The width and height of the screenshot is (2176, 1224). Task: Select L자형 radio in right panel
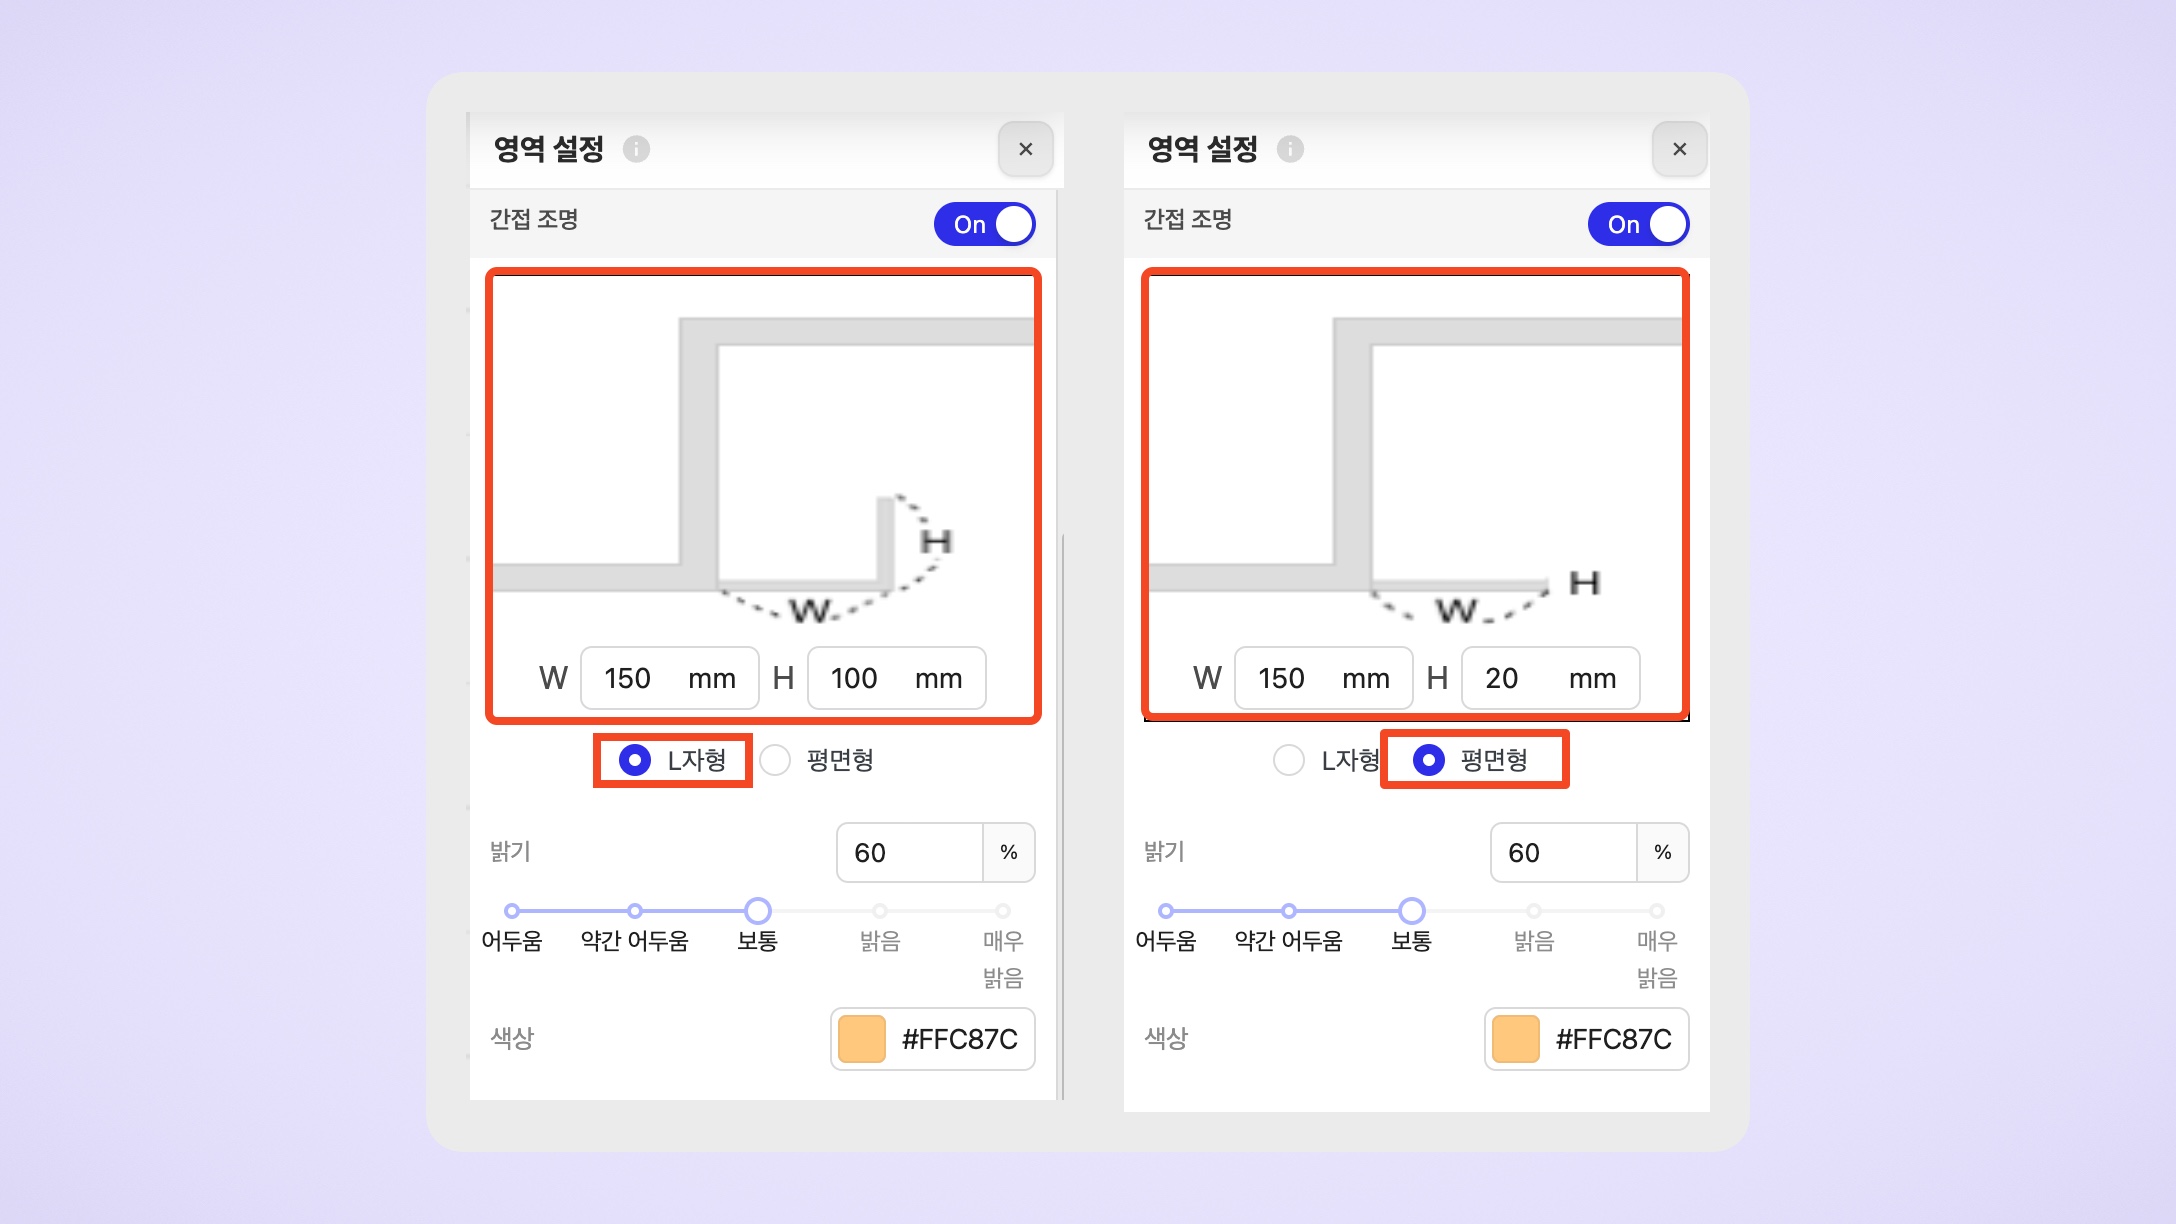(1289, 760)
